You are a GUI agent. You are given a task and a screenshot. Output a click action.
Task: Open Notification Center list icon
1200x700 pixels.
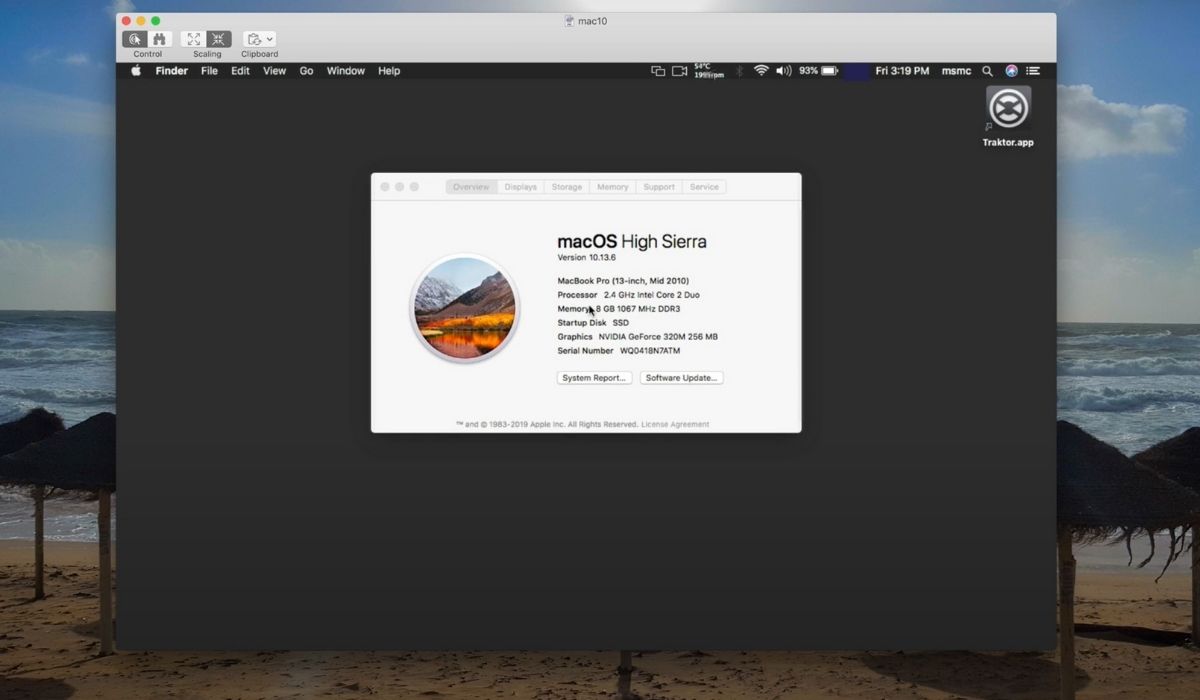(x=1033, y=71)
